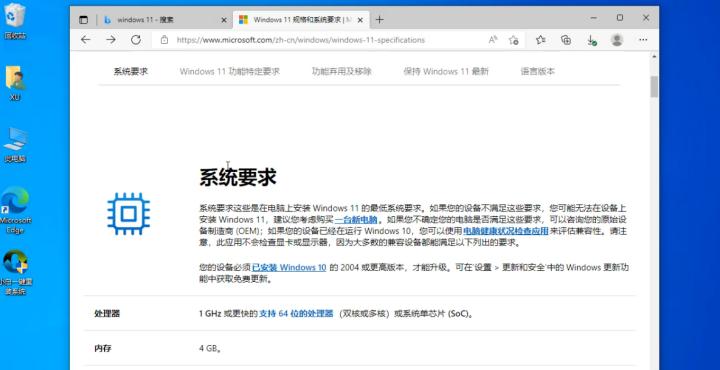This screenshot has width=720, height=370.
Task: Select the Microsoft Edge desktop shortcut
Action: (x=15, y=210)
